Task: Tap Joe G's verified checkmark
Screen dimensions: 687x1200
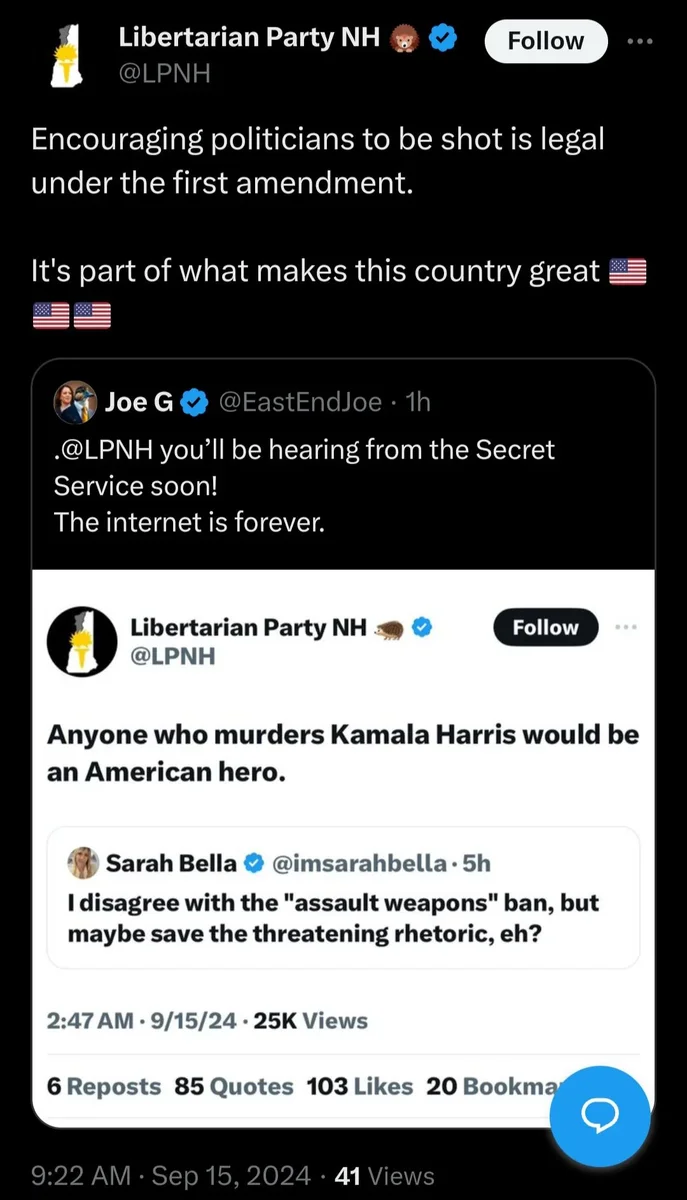Action: click(195, 402)
